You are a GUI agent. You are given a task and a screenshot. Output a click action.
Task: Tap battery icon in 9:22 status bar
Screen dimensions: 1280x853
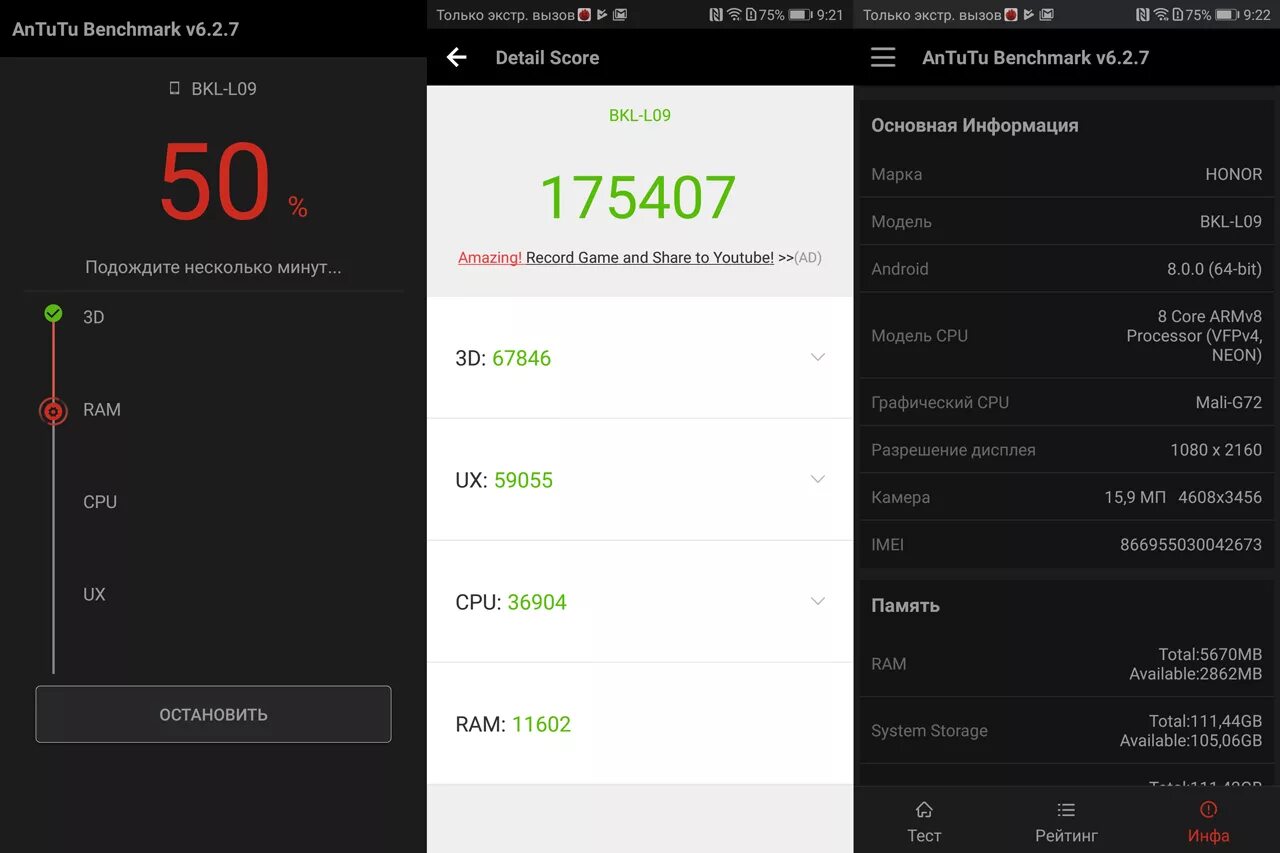click(x=1226, y=15)
